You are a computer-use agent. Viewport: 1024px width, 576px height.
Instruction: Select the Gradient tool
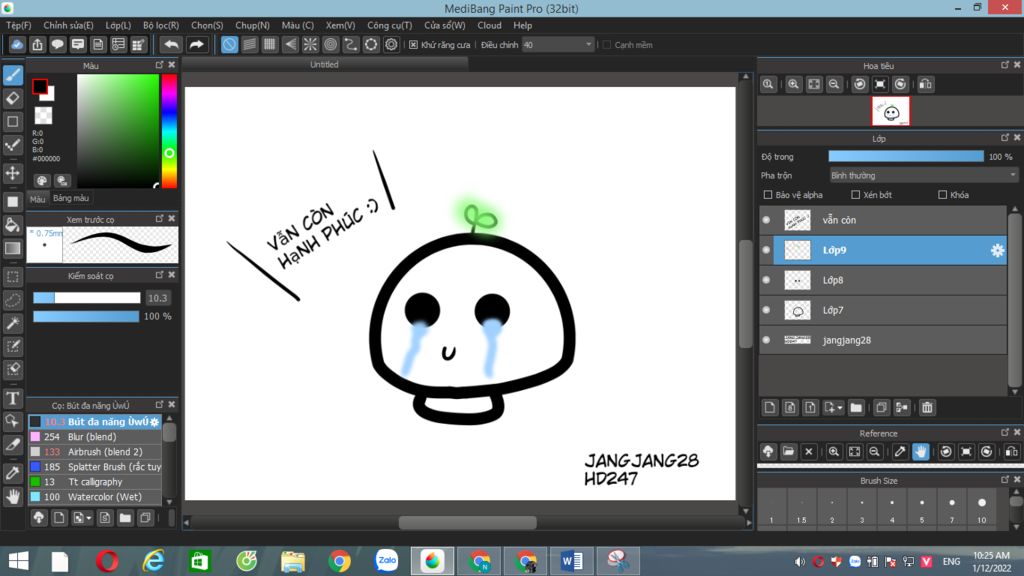(13, 248)
